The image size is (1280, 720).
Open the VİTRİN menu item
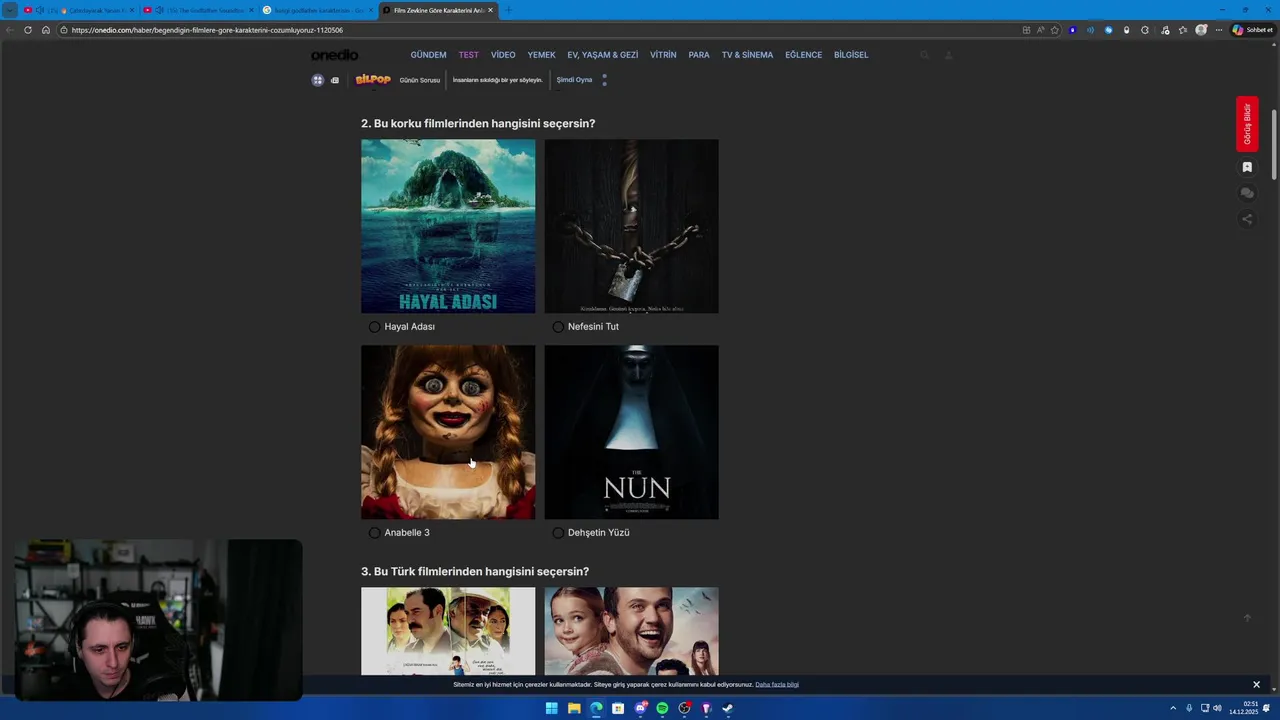(663, 55)
